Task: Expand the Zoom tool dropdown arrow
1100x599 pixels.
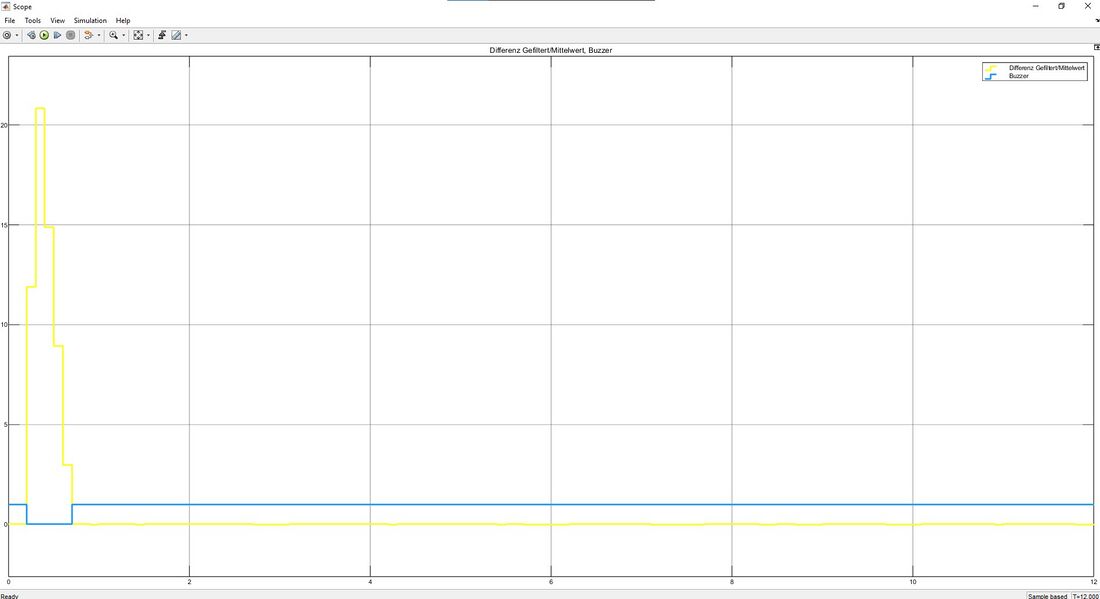Action: pyautogui.click(x=124, y=35)
